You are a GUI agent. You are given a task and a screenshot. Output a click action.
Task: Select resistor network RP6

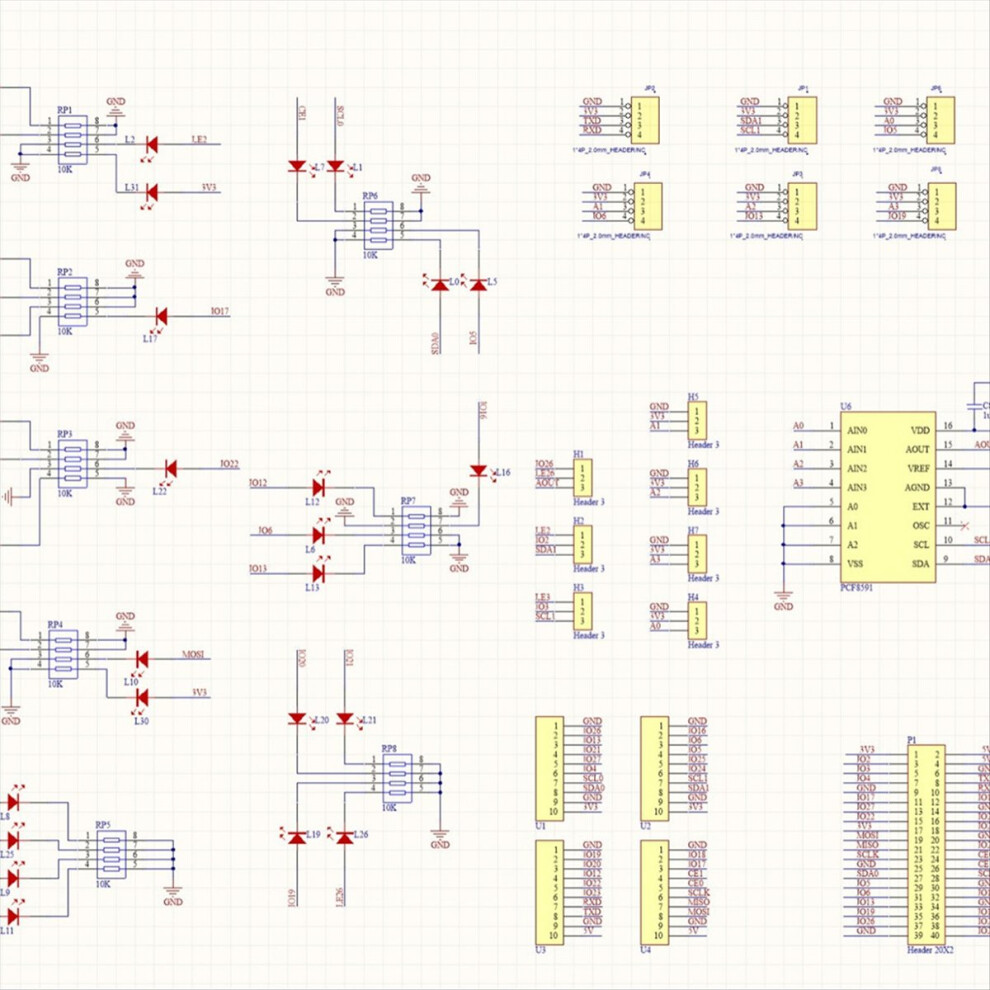(x=378, y=226)
